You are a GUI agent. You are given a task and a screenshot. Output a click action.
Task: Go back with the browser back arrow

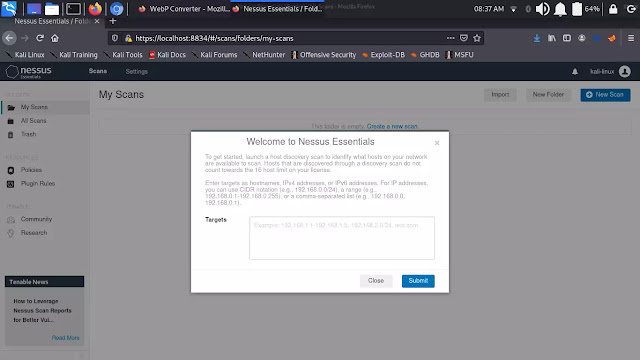point(9,38)
